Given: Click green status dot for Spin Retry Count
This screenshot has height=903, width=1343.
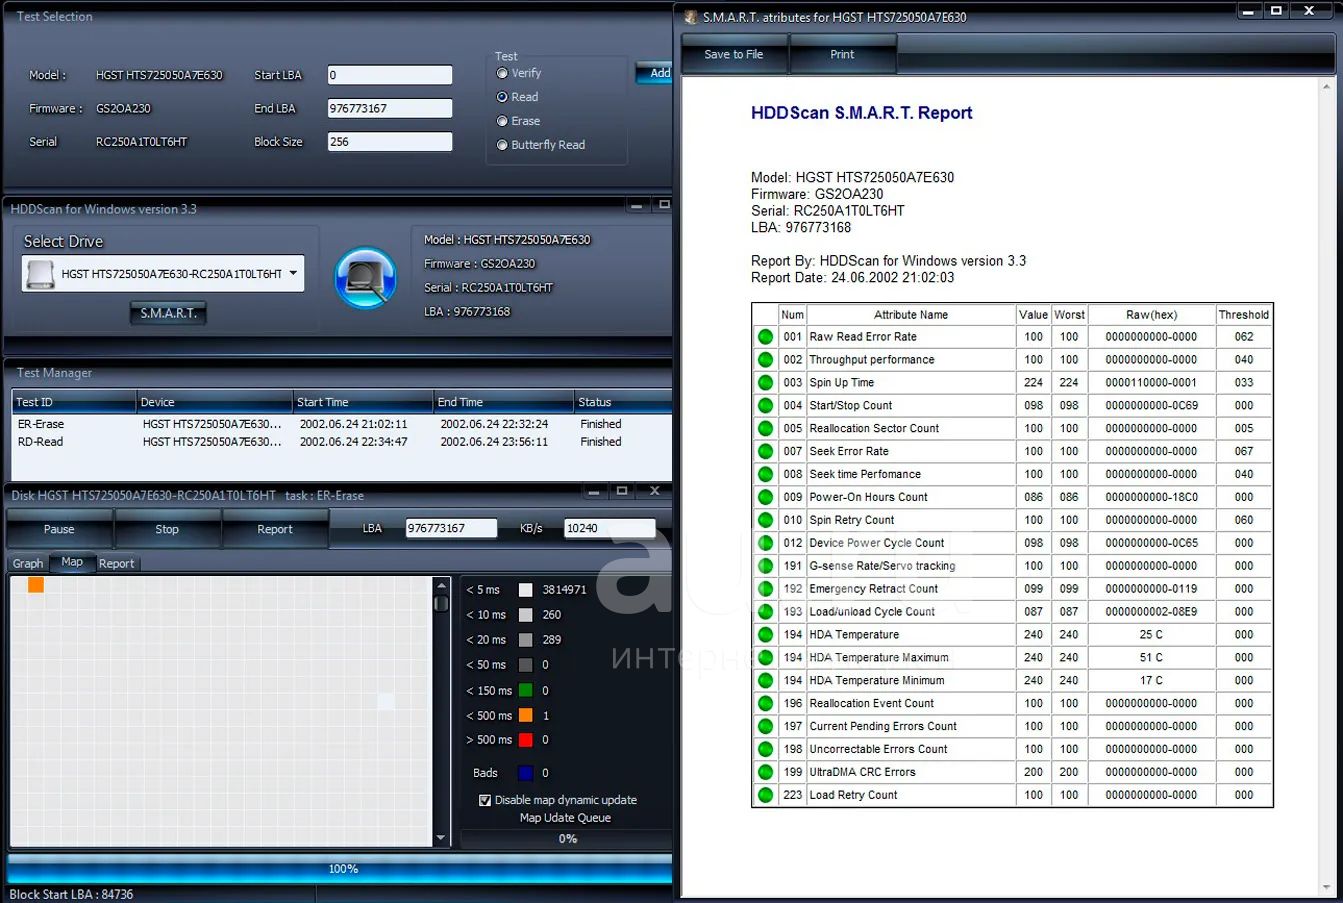Looking at the screenshot, I should 765,520.
